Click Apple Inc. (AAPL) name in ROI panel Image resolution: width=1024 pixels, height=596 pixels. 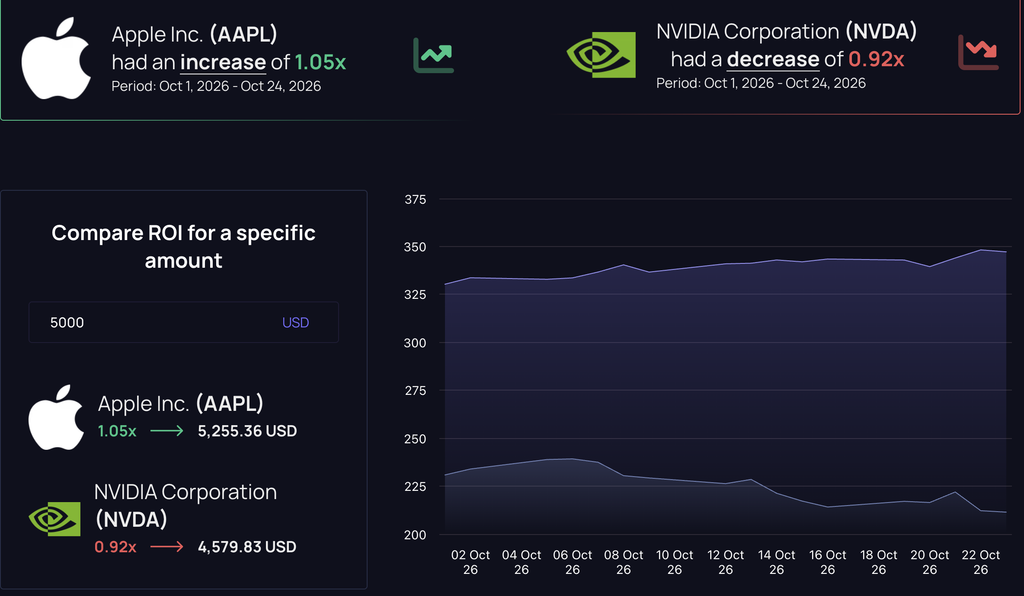pos(181,403)
